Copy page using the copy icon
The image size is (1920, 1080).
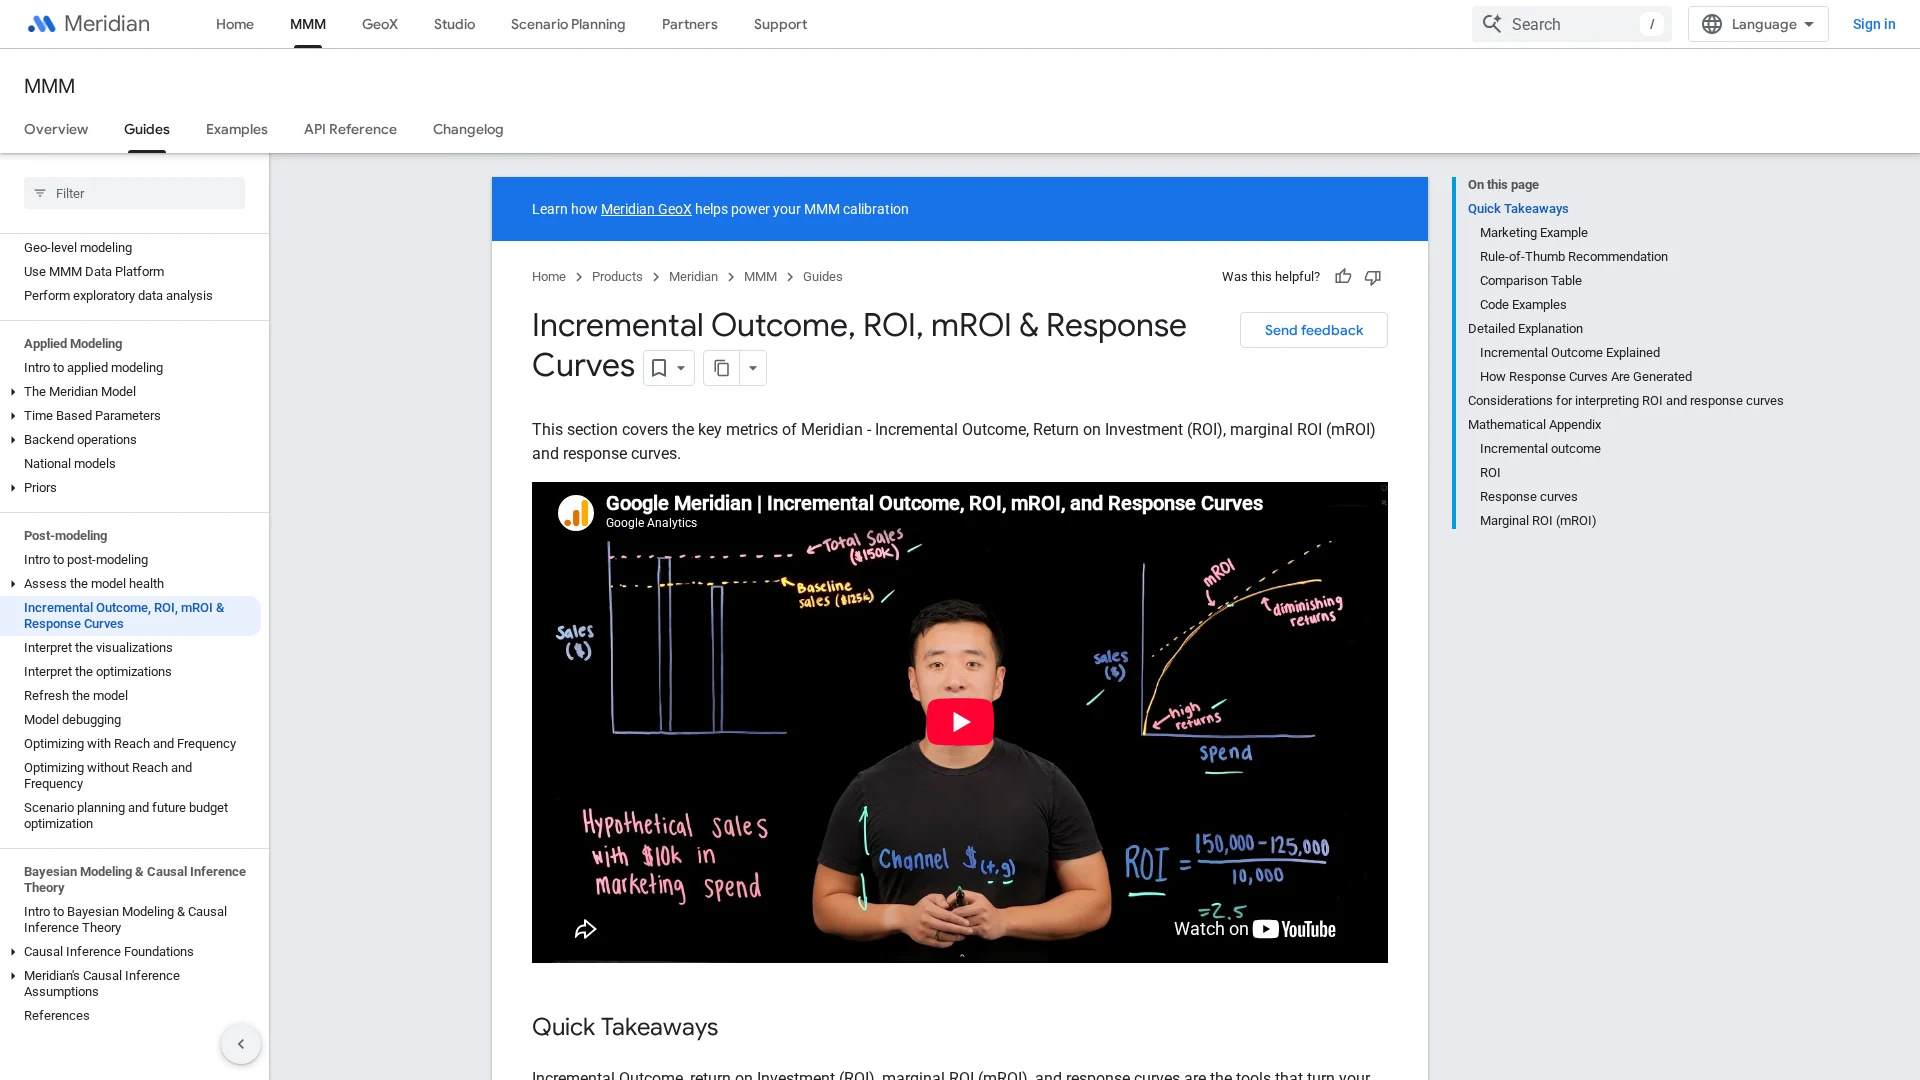(x=721, y=368)
